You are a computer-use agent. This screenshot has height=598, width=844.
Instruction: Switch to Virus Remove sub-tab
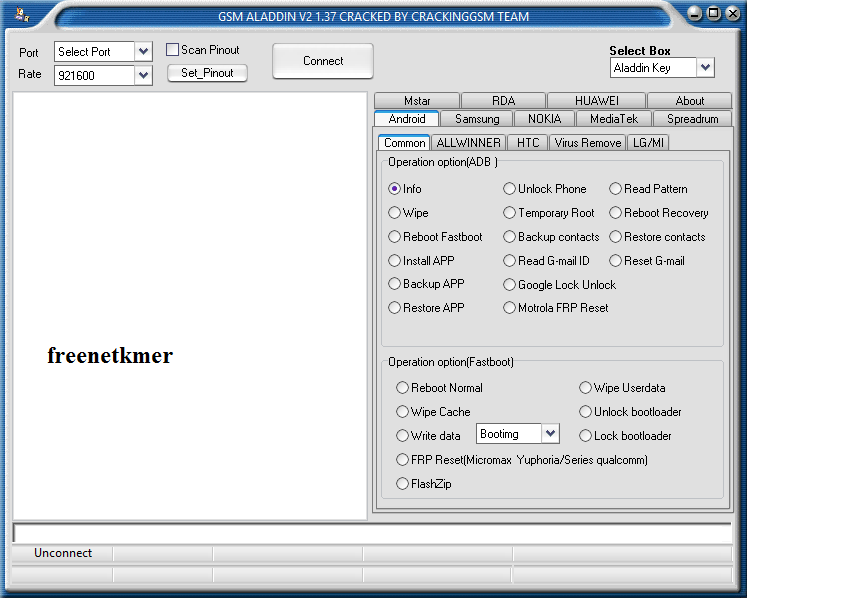587,143
